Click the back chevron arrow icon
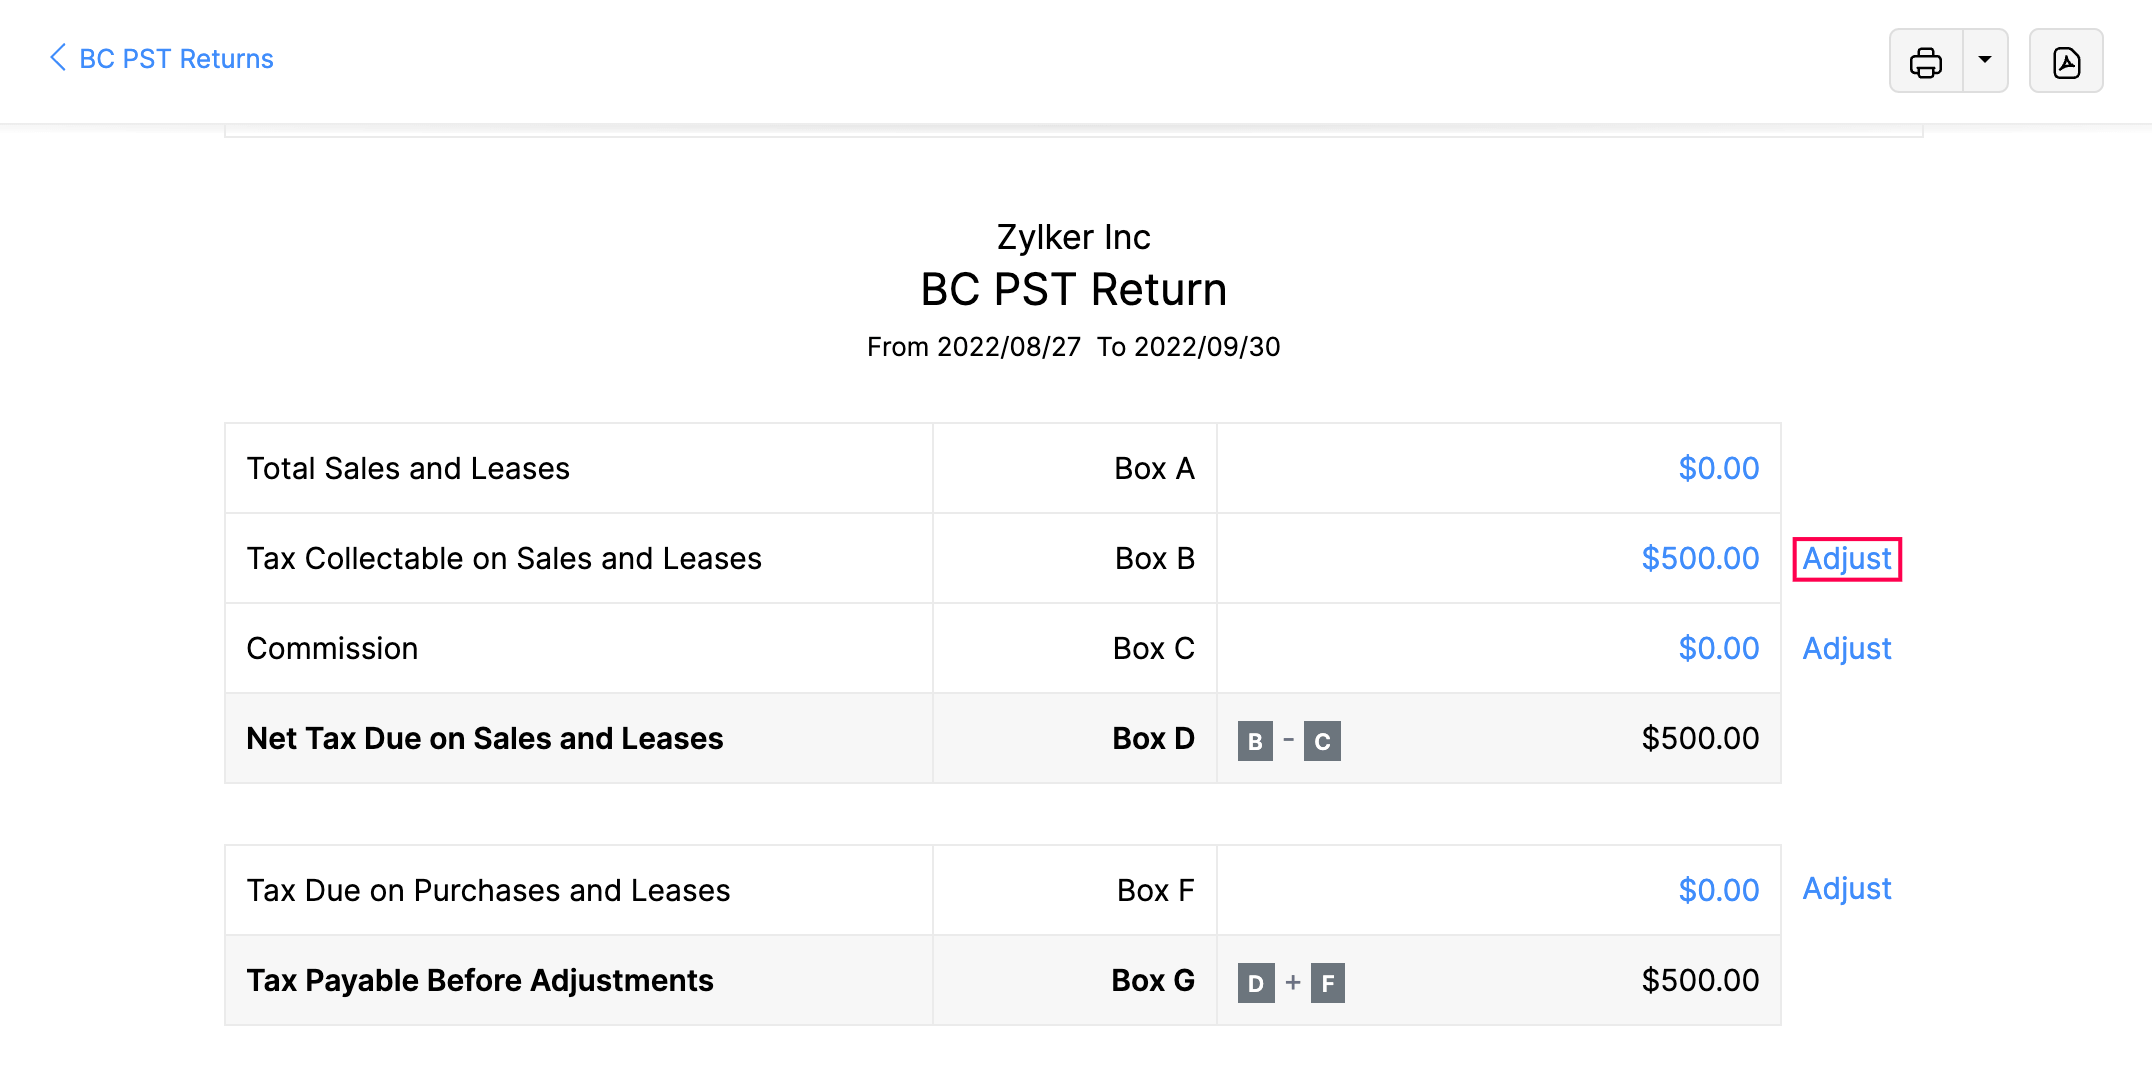This screenshot has width=2152, height=1068. [58, 58]
